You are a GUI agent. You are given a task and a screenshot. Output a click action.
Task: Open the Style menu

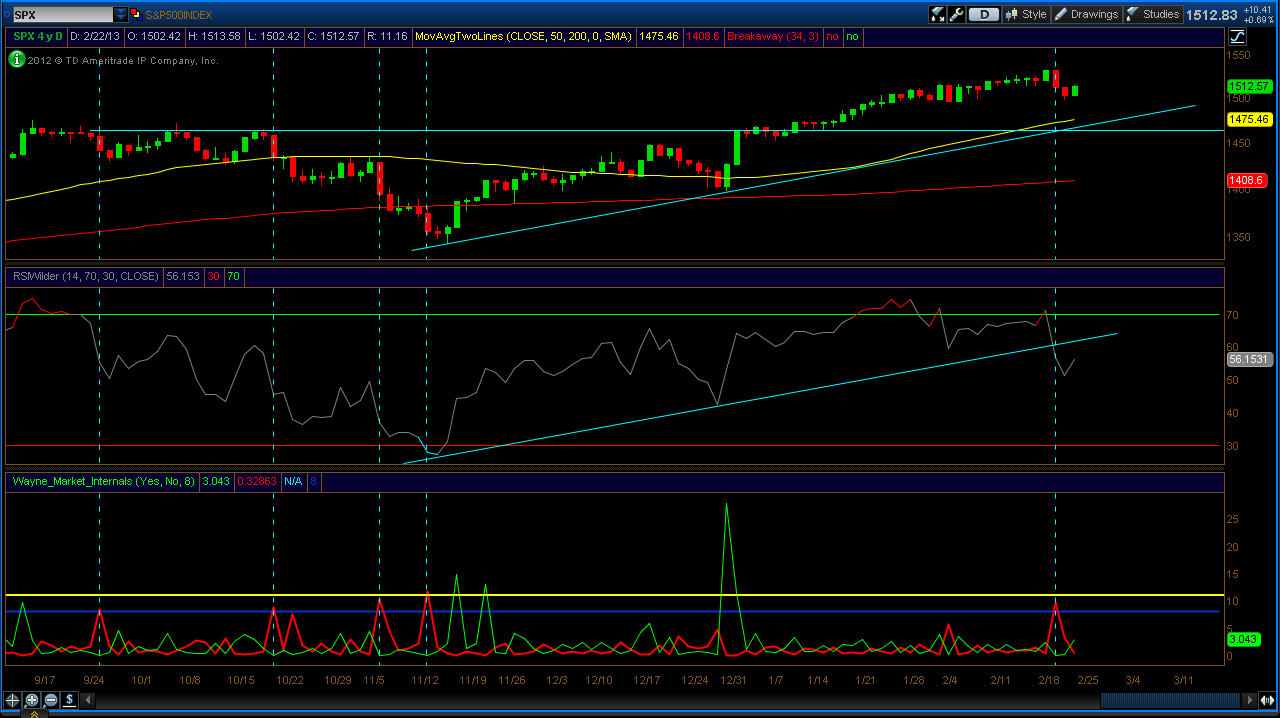click(1026, 14)
